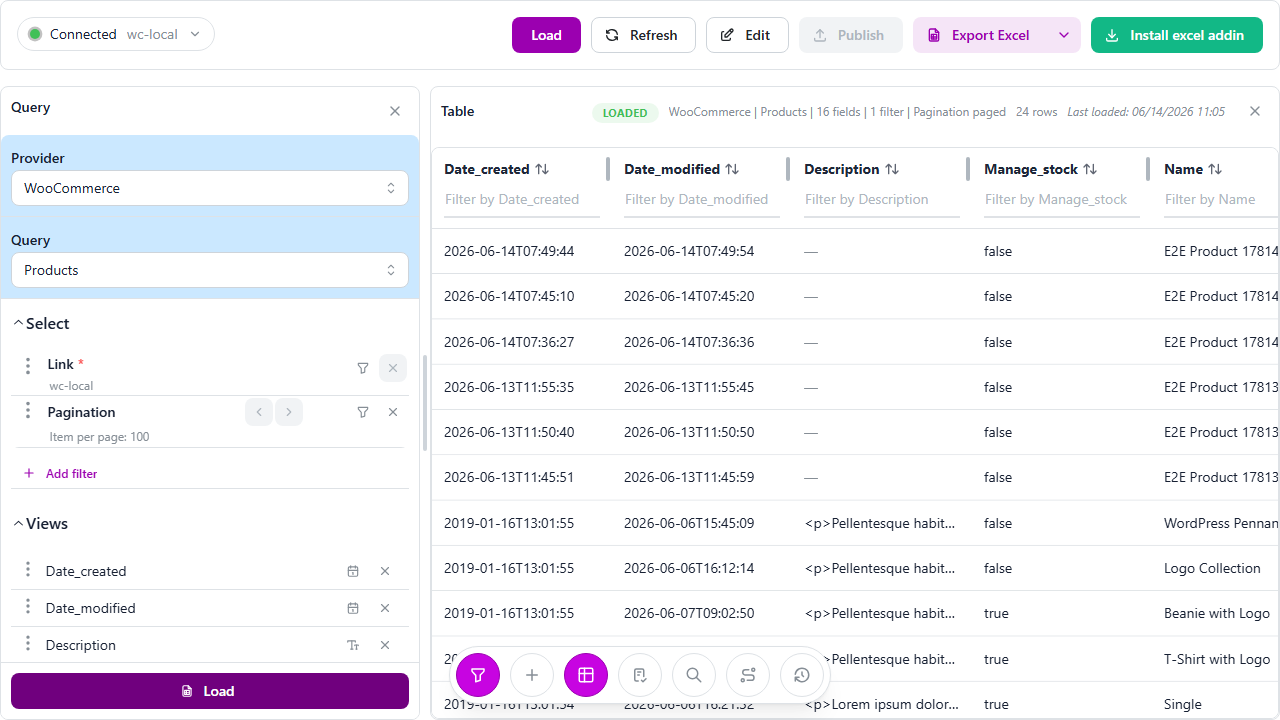
Task: Sort by the Description column
Action: click(x=892, y=169)
